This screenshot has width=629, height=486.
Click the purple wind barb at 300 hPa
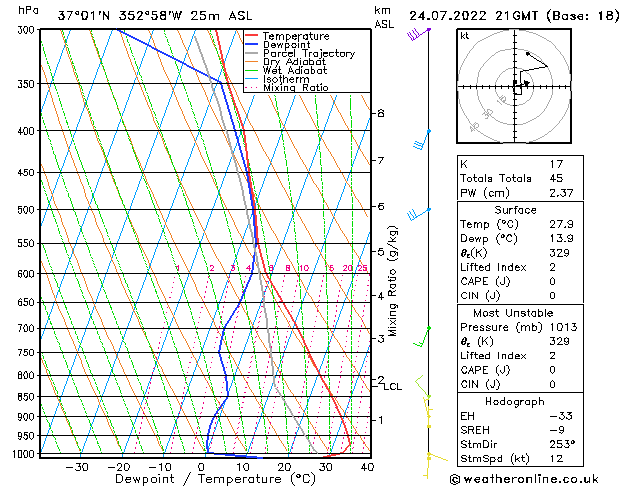click(418, 34)
